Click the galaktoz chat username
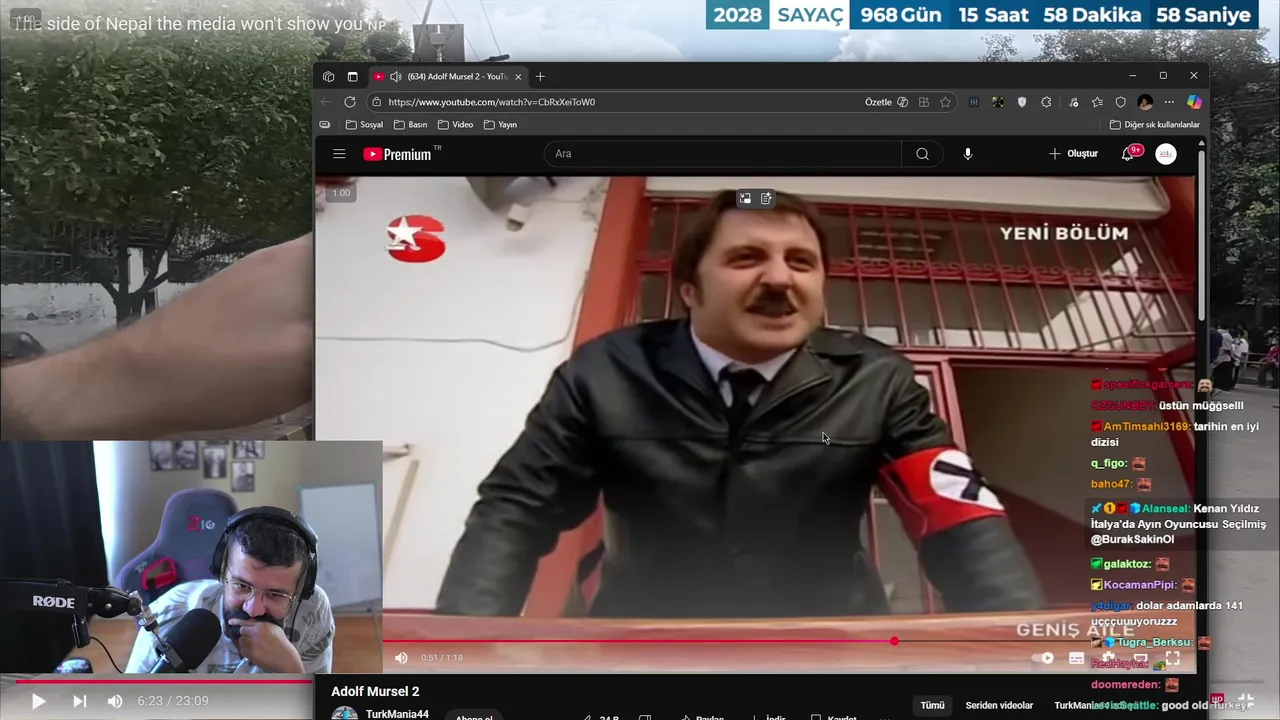 point(1127,564)
